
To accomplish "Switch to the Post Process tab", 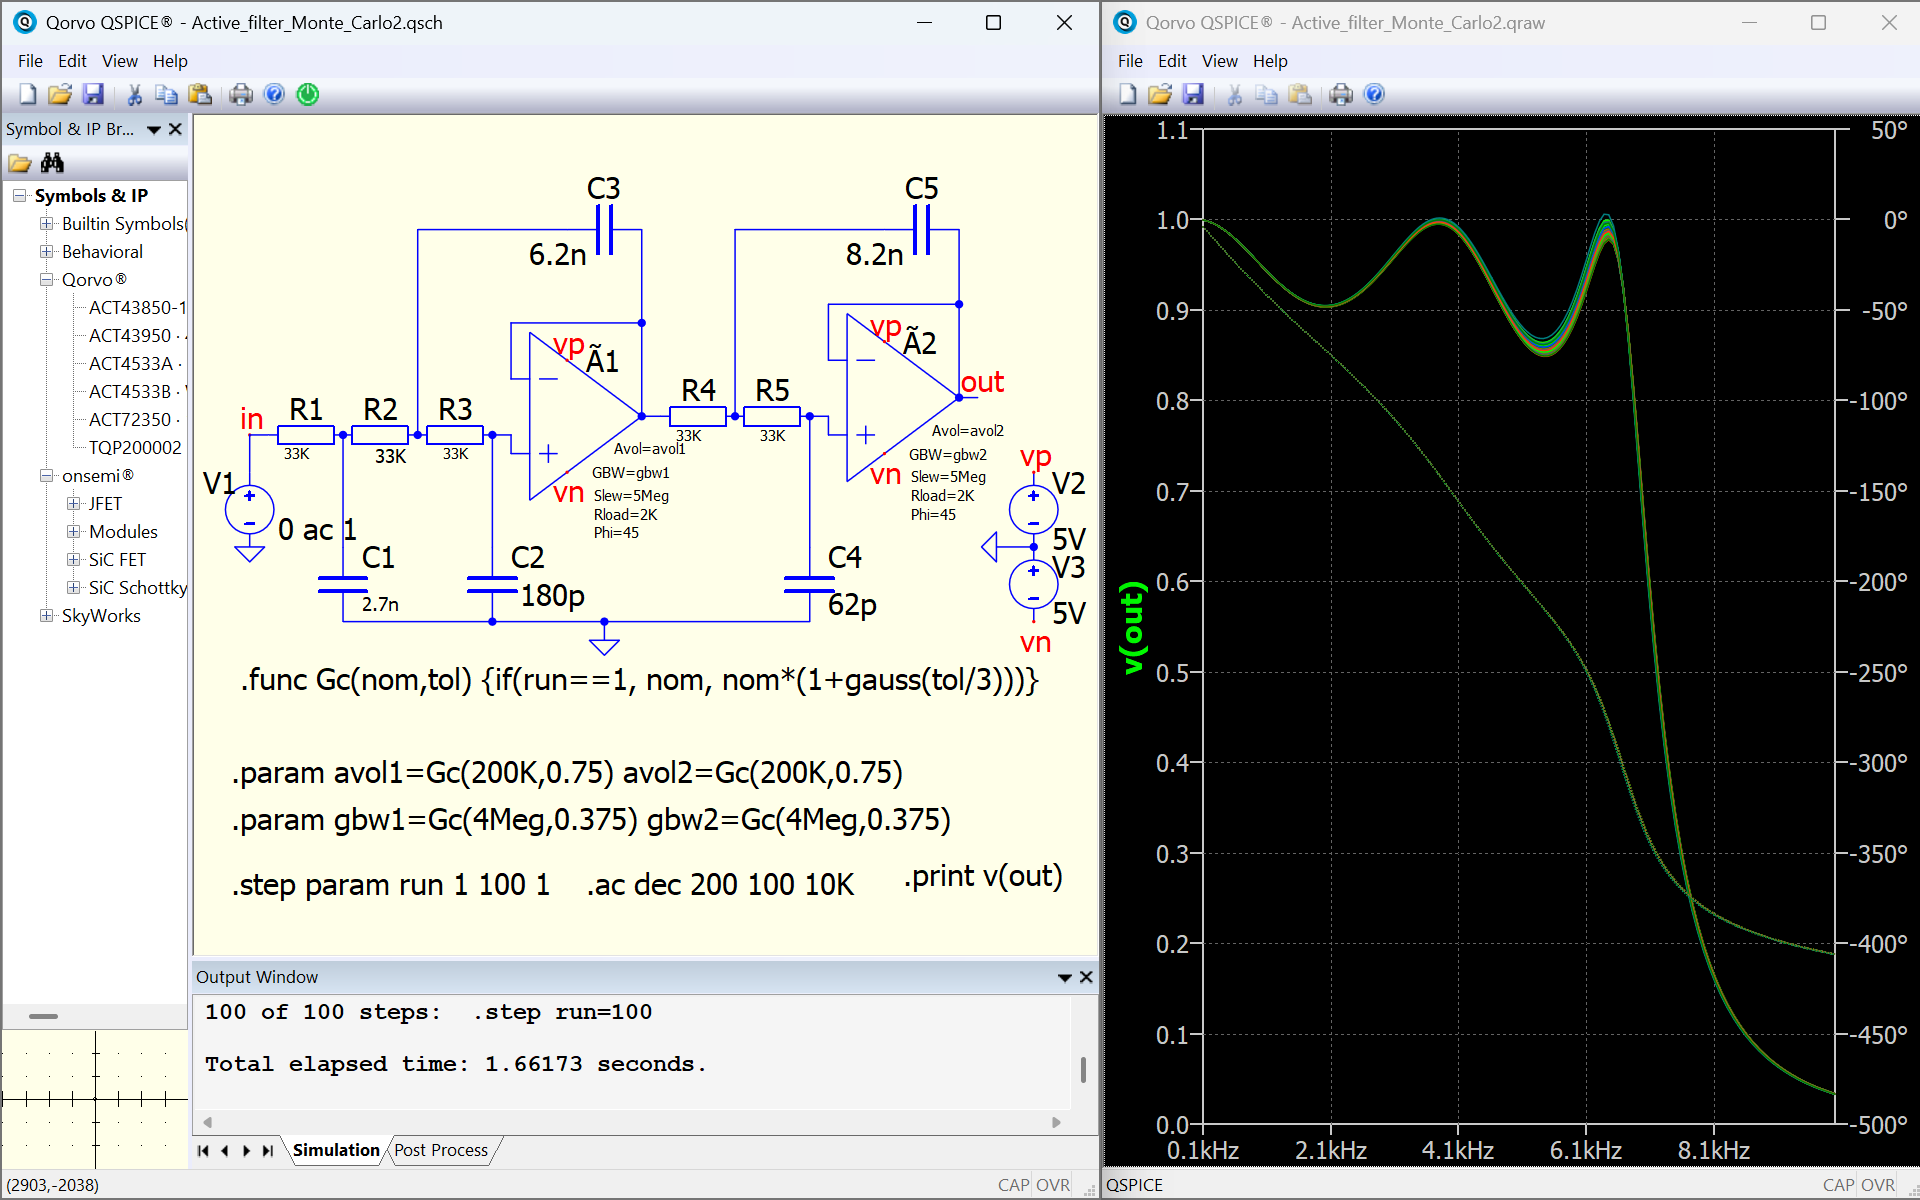I will click(x=441, y=1150).
